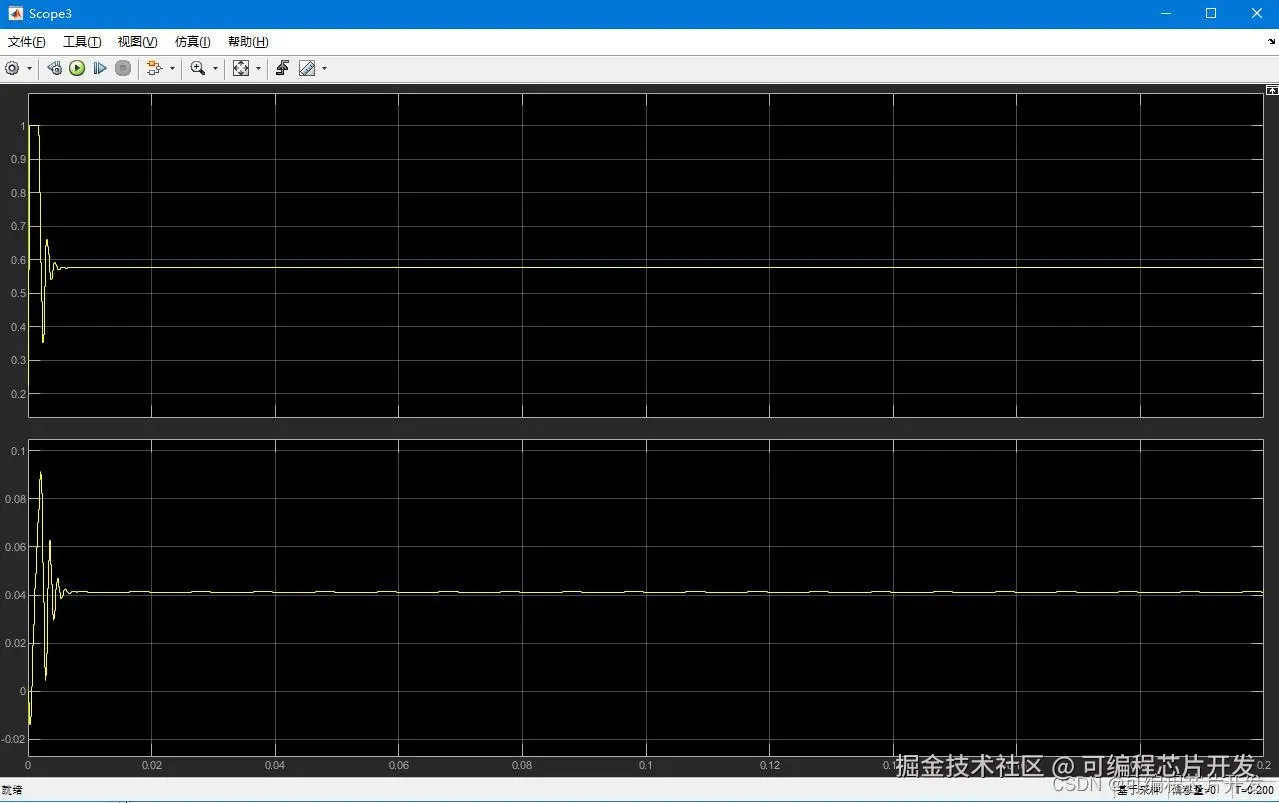The image size is (1279, 803).
Task: Expand the measurements dropdown arrow
Action: click(324, 68)
